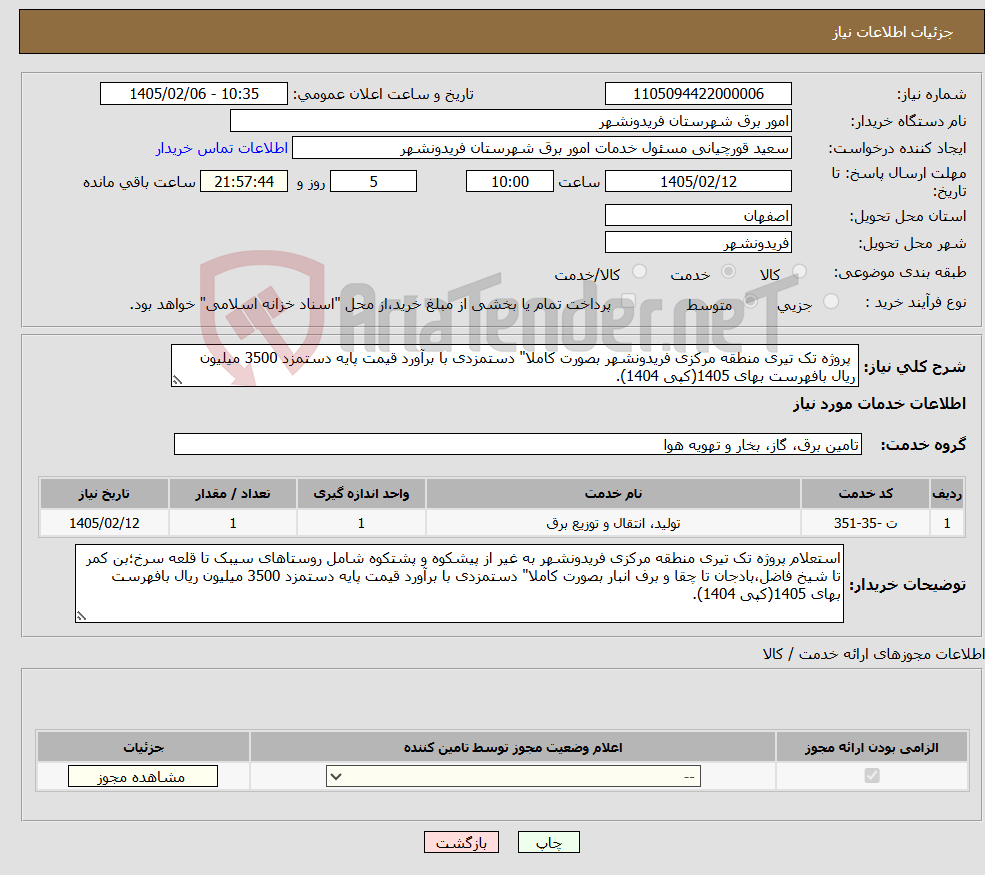
Task: Select the جزیی purchase type radio
Action: coord(830,302)
